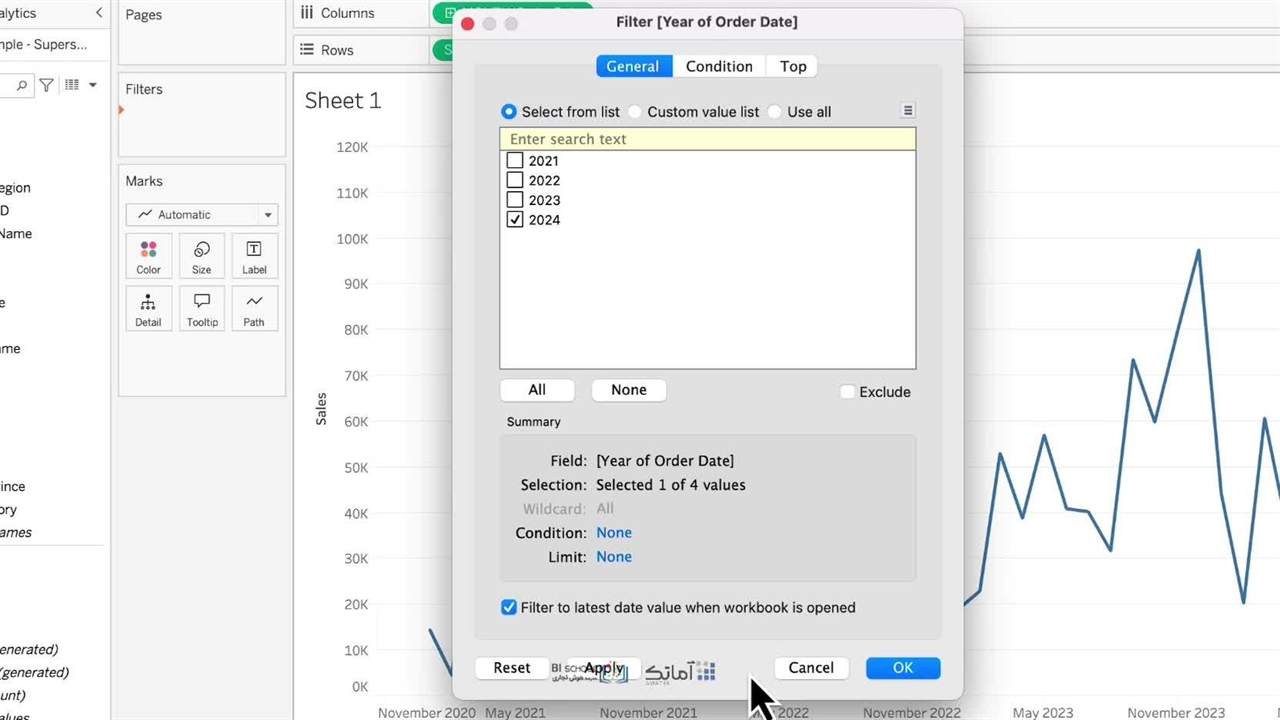Click the Enter search text field

[707, 139]
